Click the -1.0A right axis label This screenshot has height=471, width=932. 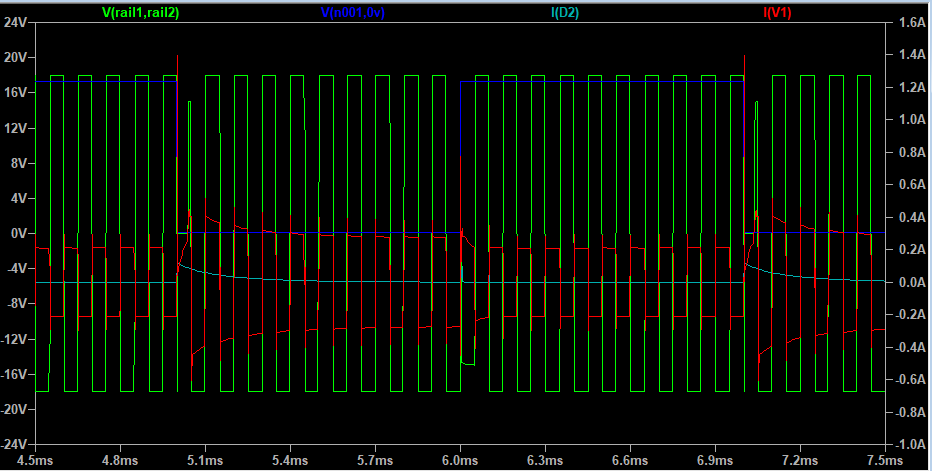click(911, 444)
